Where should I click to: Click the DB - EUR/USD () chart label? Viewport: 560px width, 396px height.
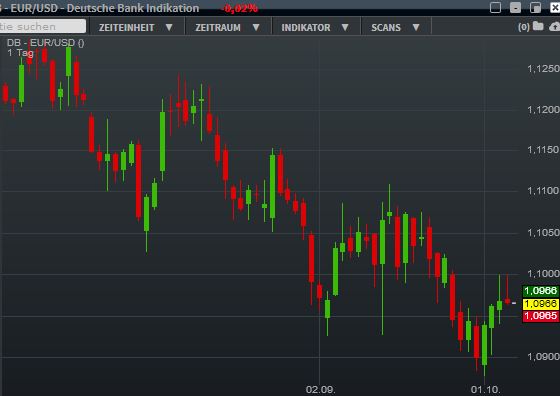click(46, 43)
